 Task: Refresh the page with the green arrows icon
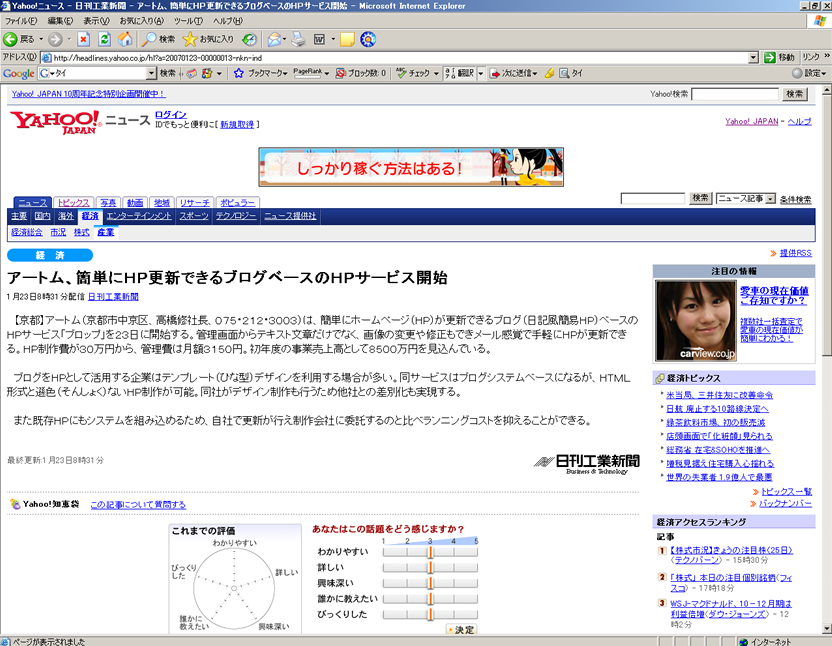105,39
